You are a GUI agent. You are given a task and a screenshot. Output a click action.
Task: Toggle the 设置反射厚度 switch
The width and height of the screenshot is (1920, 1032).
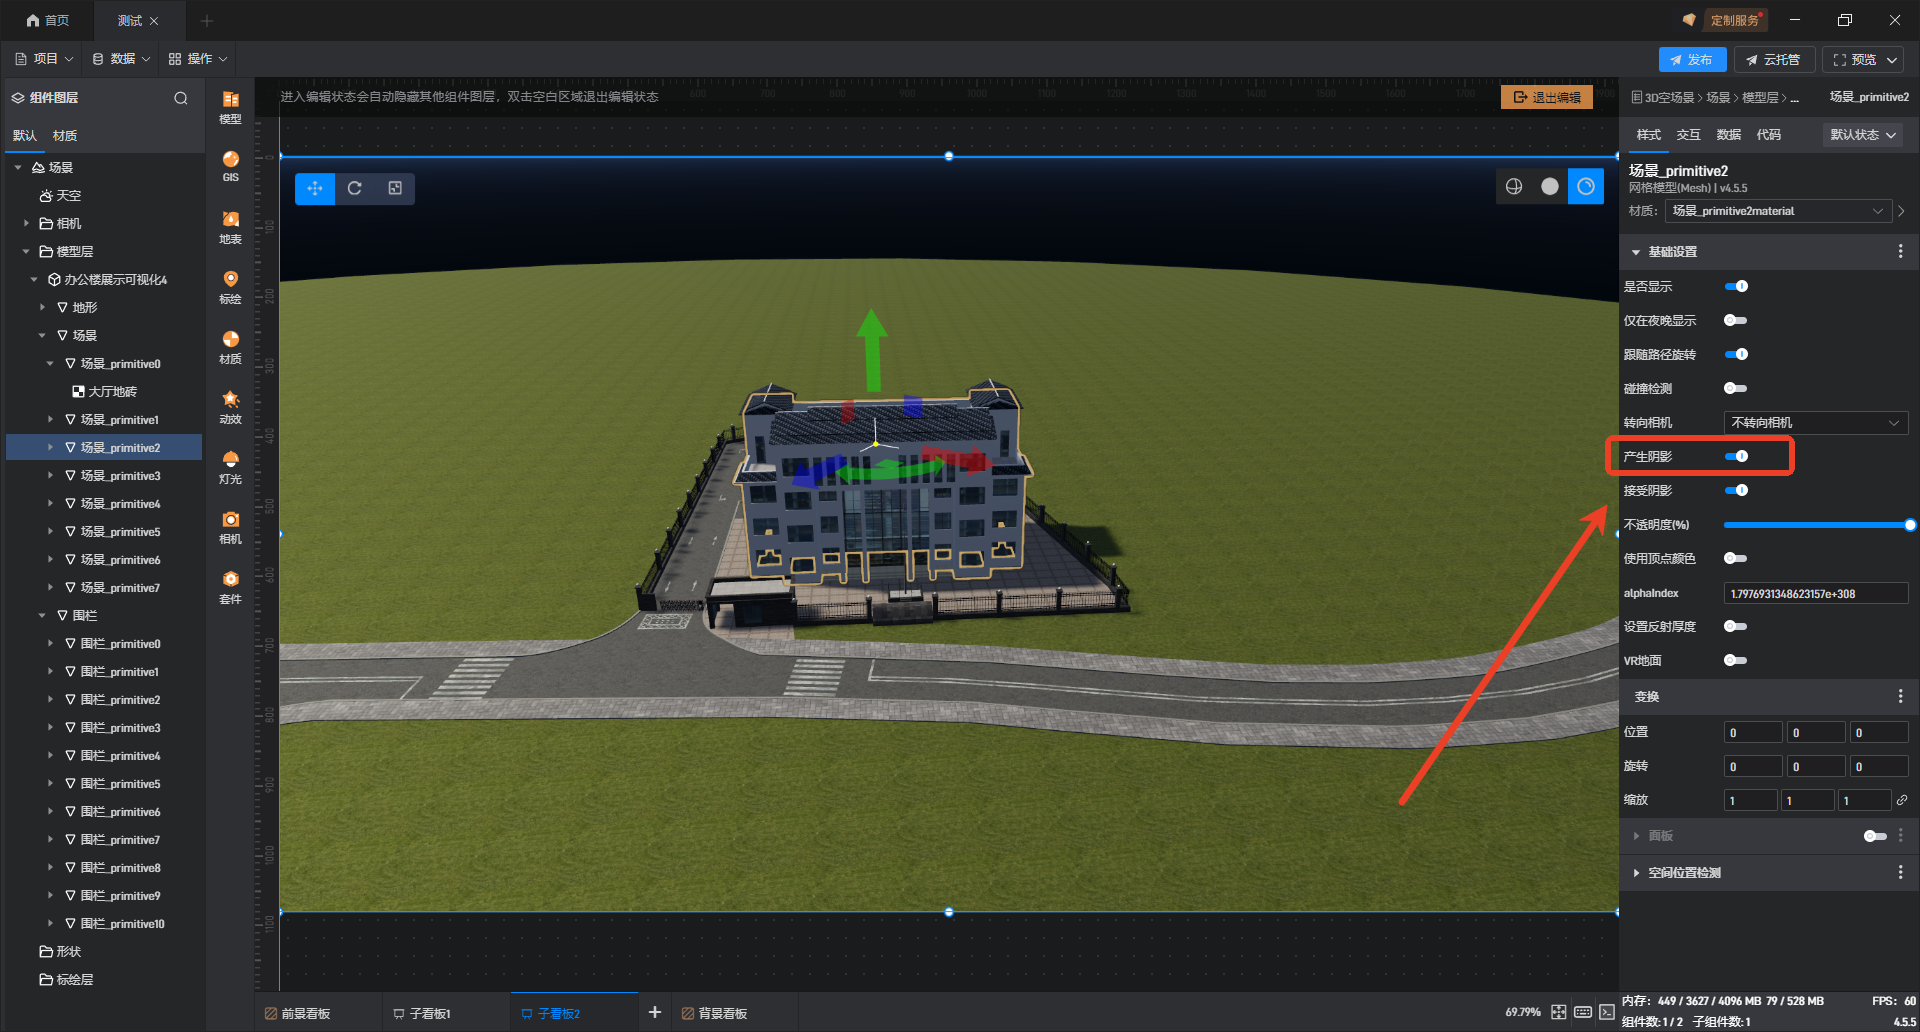1736,626
